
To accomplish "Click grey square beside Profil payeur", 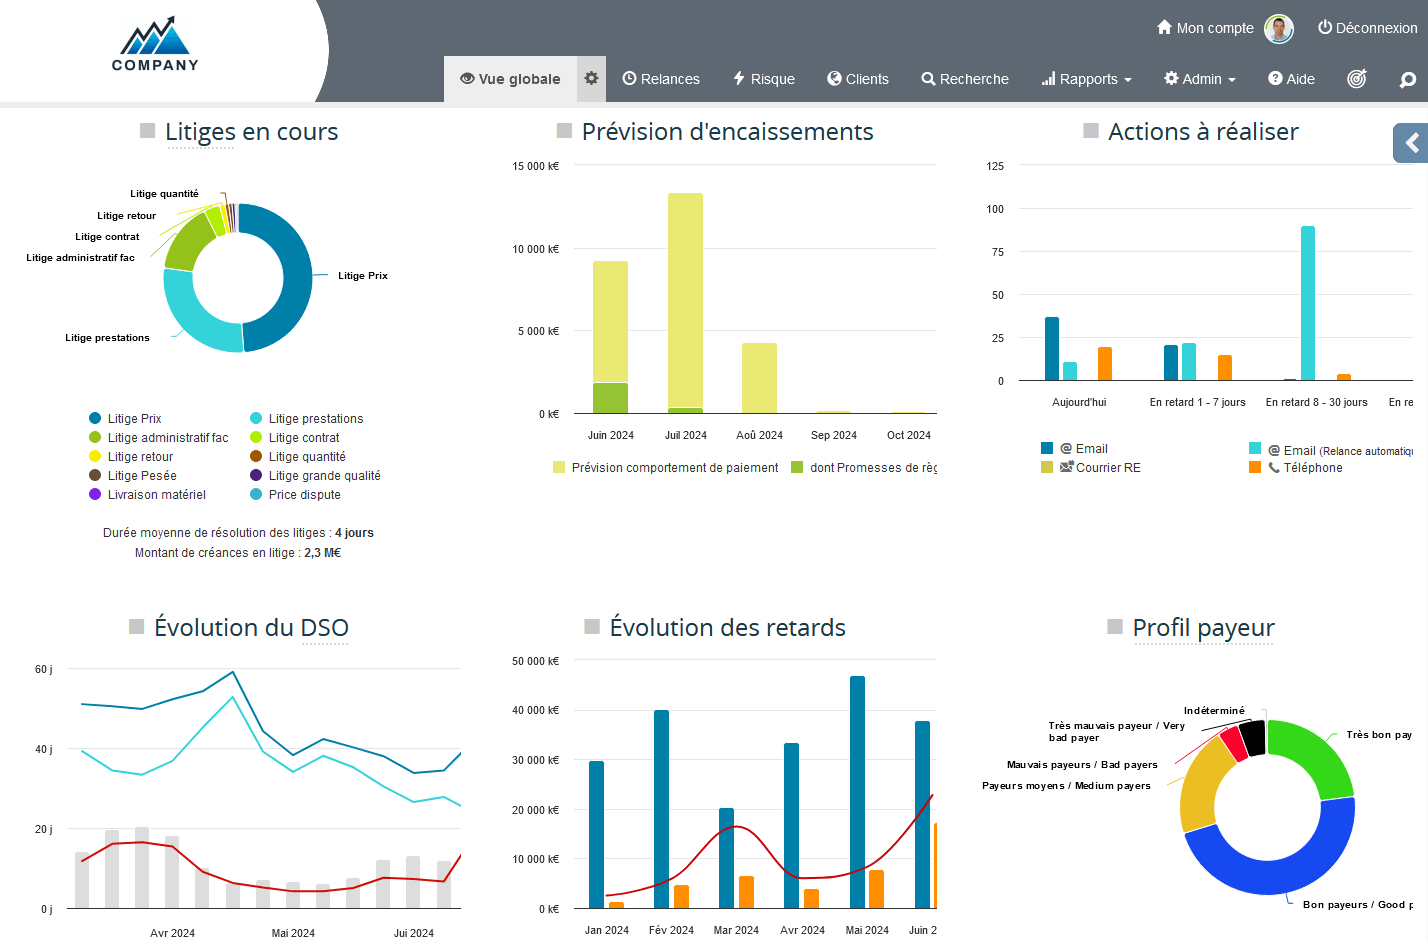I will tap(1115, 627).
